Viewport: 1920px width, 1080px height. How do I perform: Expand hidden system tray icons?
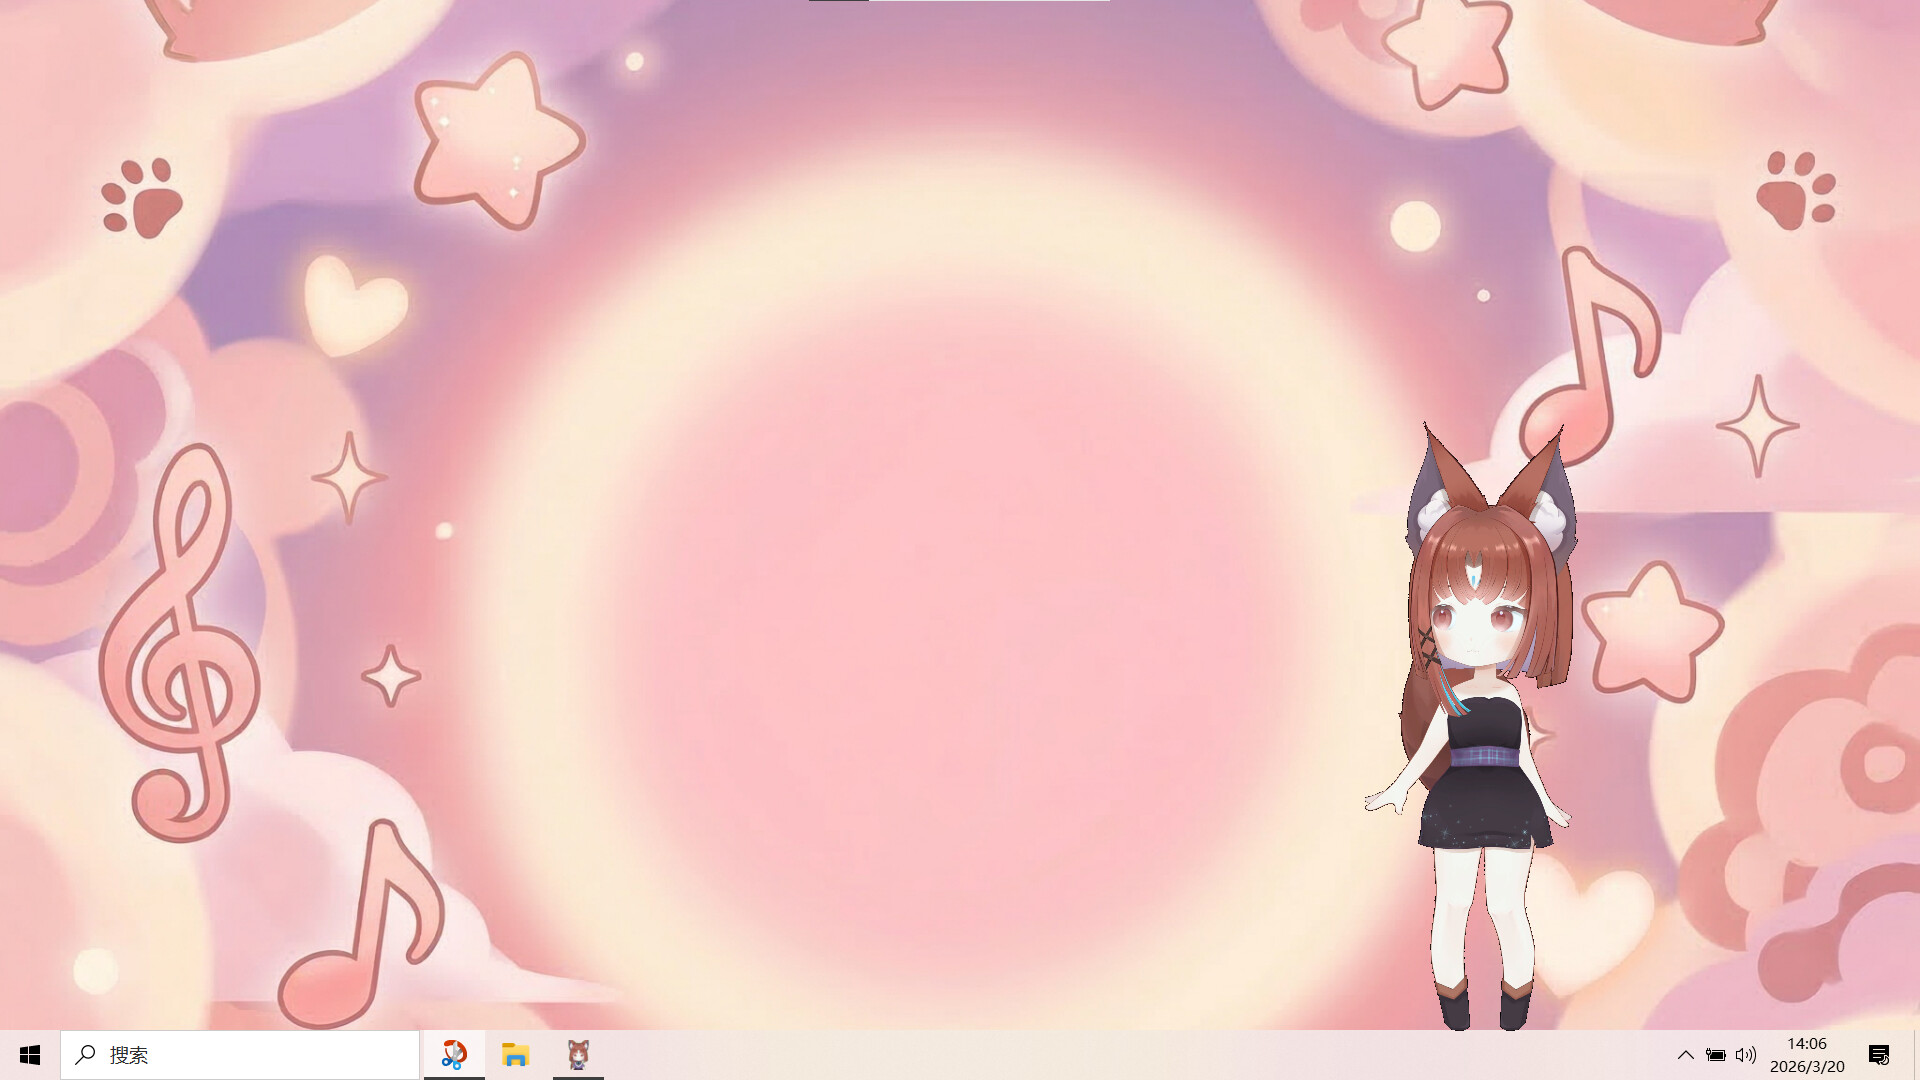coord(1686,1055)
